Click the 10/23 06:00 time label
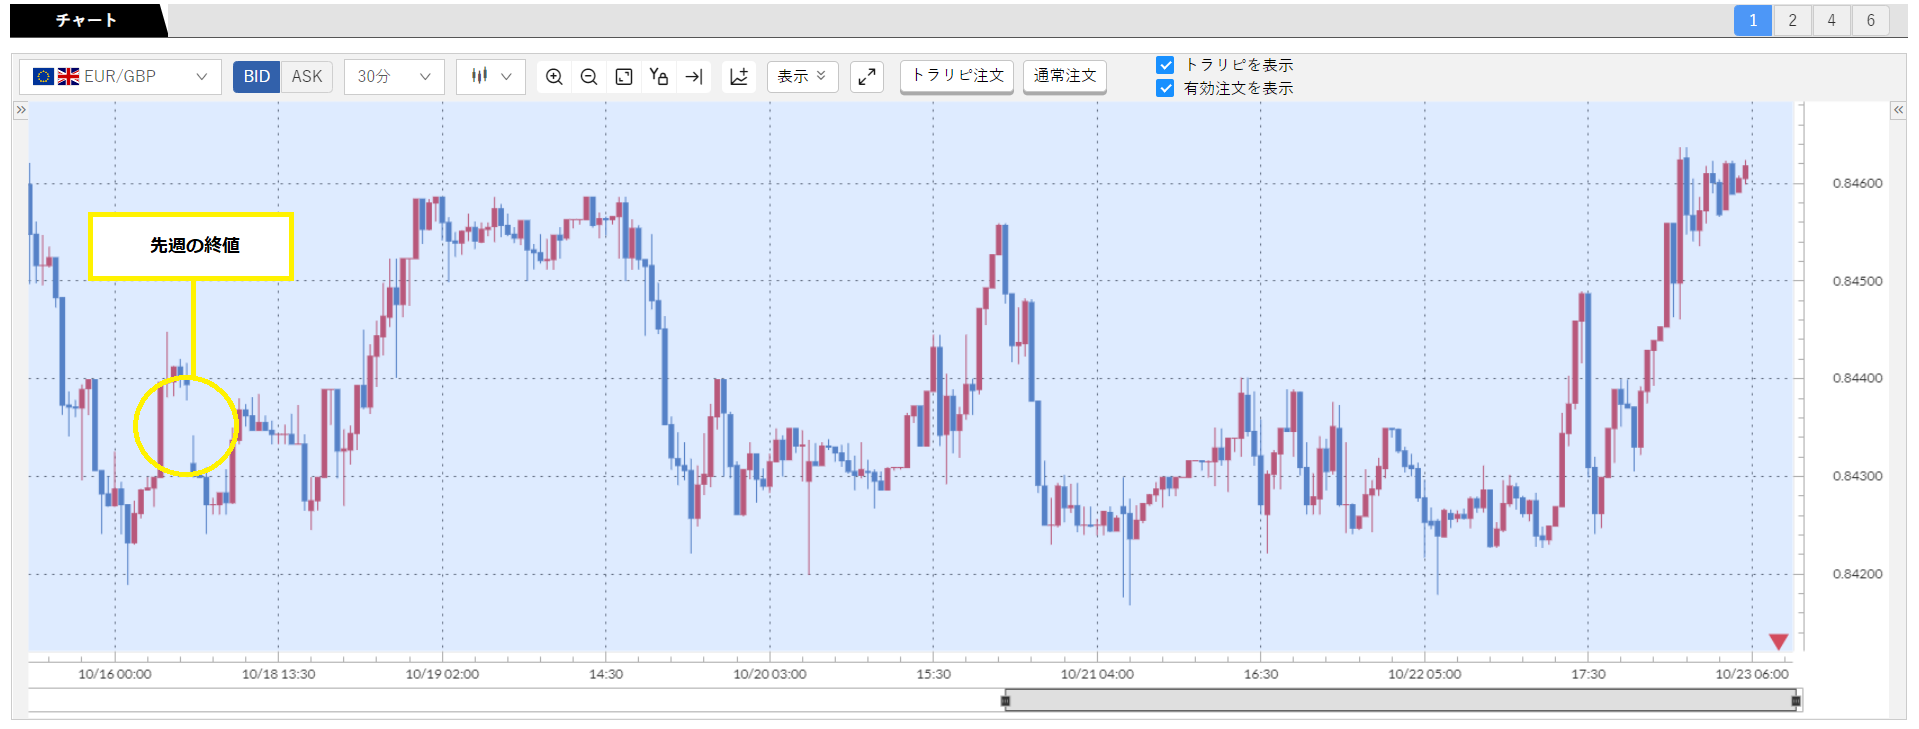Screen dimensions: 1919x729 click(x=1752, y=674)
